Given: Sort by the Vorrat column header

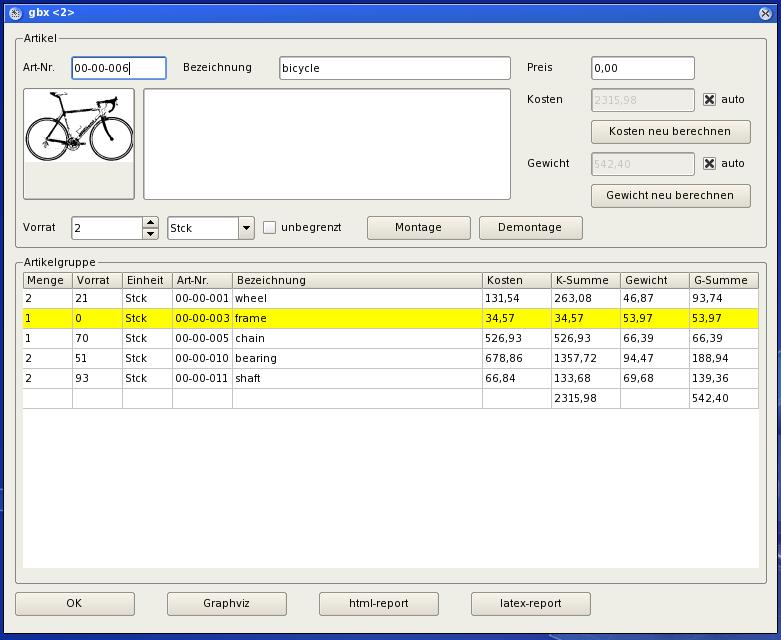Looking at the screenshot, I should tap(98, 280).
